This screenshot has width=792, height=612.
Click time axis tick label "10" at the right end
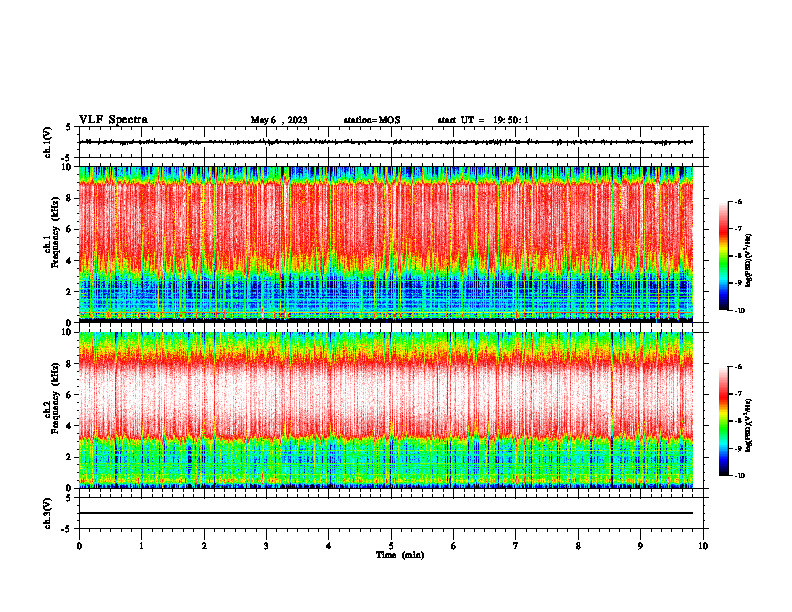[703, 546]
